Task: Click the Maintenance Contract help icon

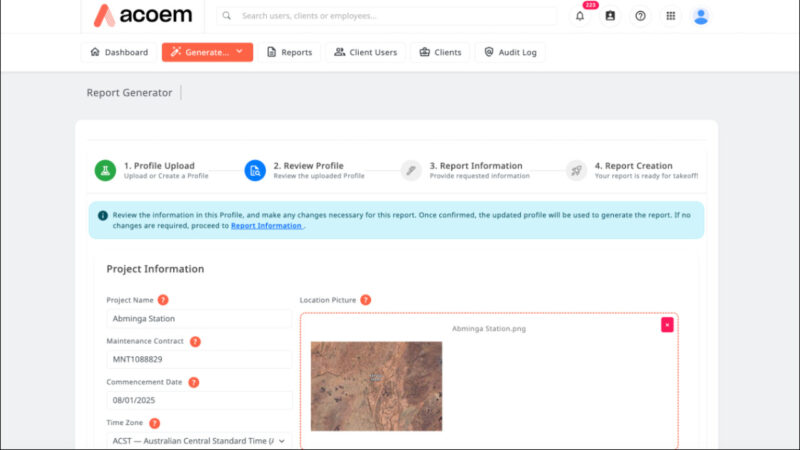Action: click(x=195, y=341)
